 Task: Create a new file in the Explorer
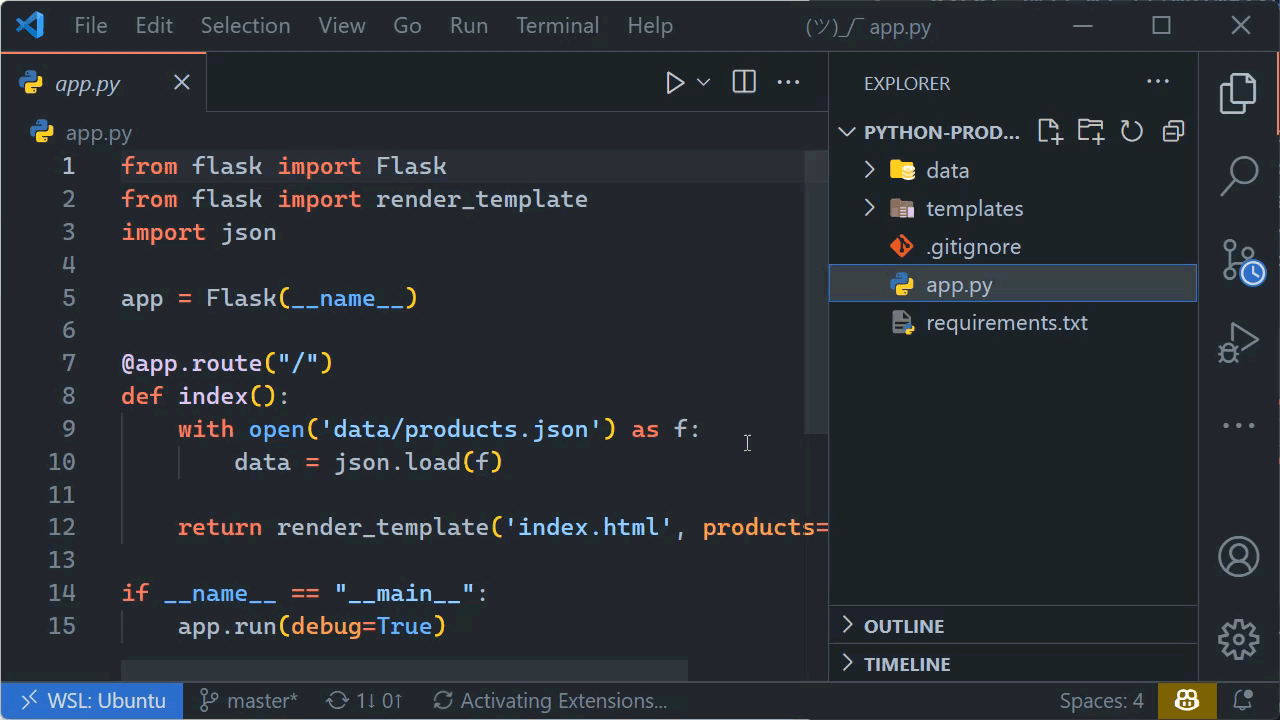coord(1049,131)
